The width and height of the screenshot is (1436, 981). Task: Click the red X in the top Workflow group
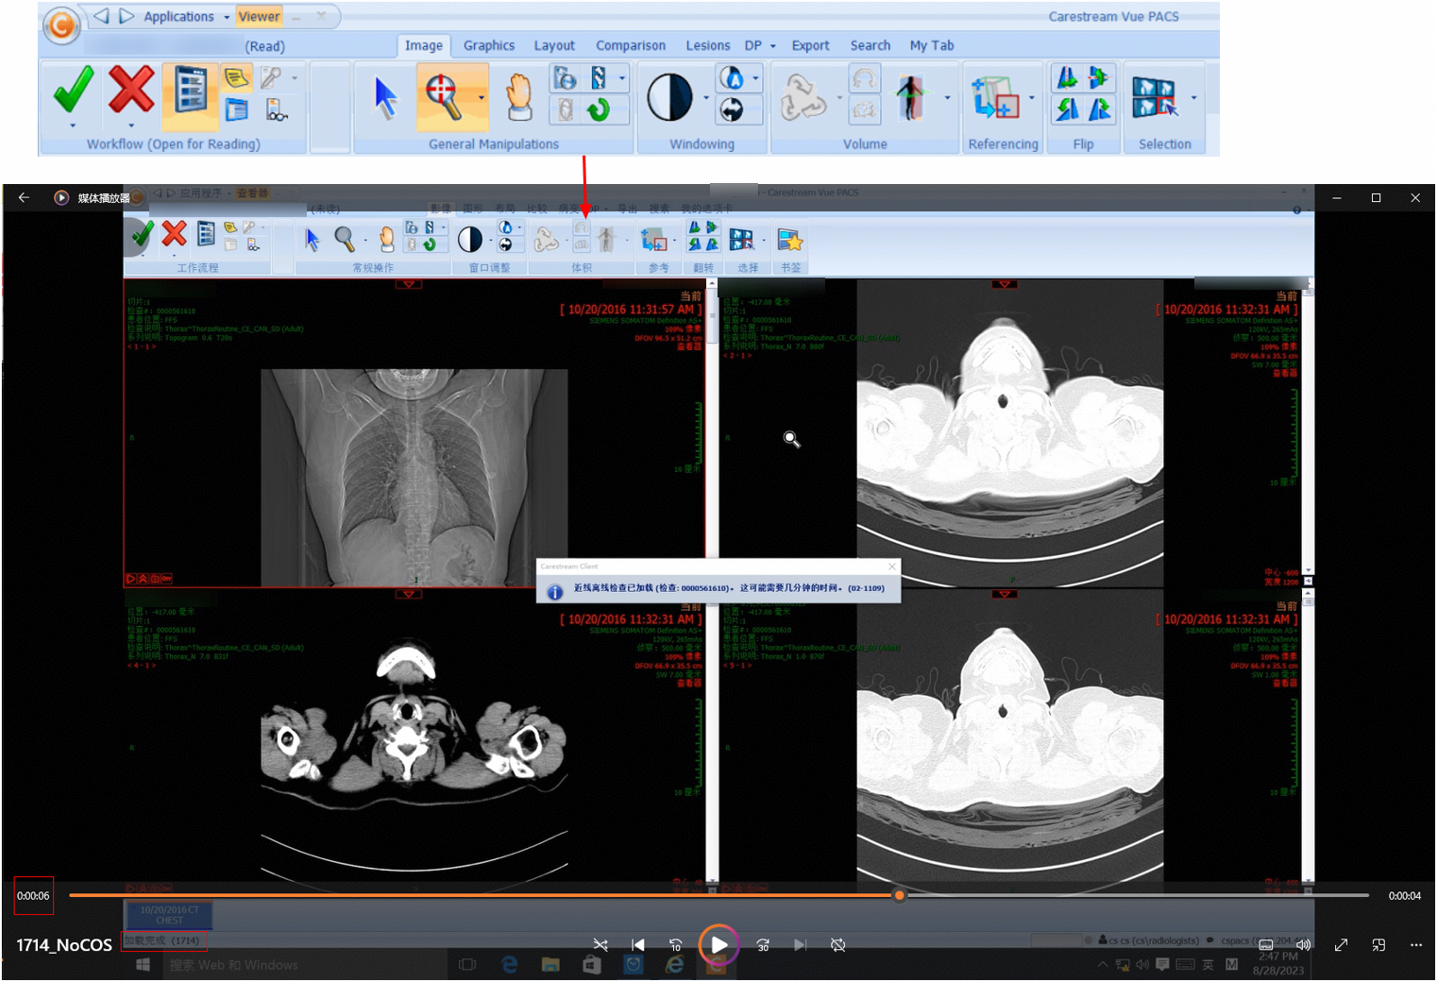(131, 90)
